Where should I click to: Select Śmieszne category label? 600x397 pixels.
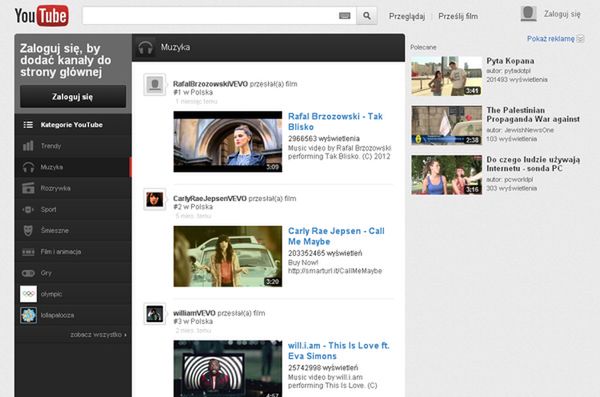pyautogui.click(x=55, y=230)
